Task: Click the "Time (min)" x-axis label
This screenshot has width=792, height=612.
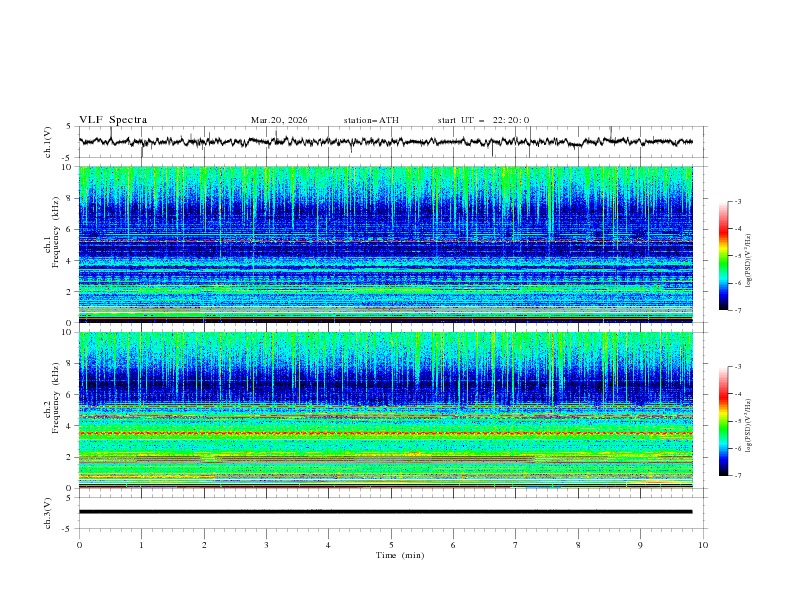Action: [x=400, y=555]
